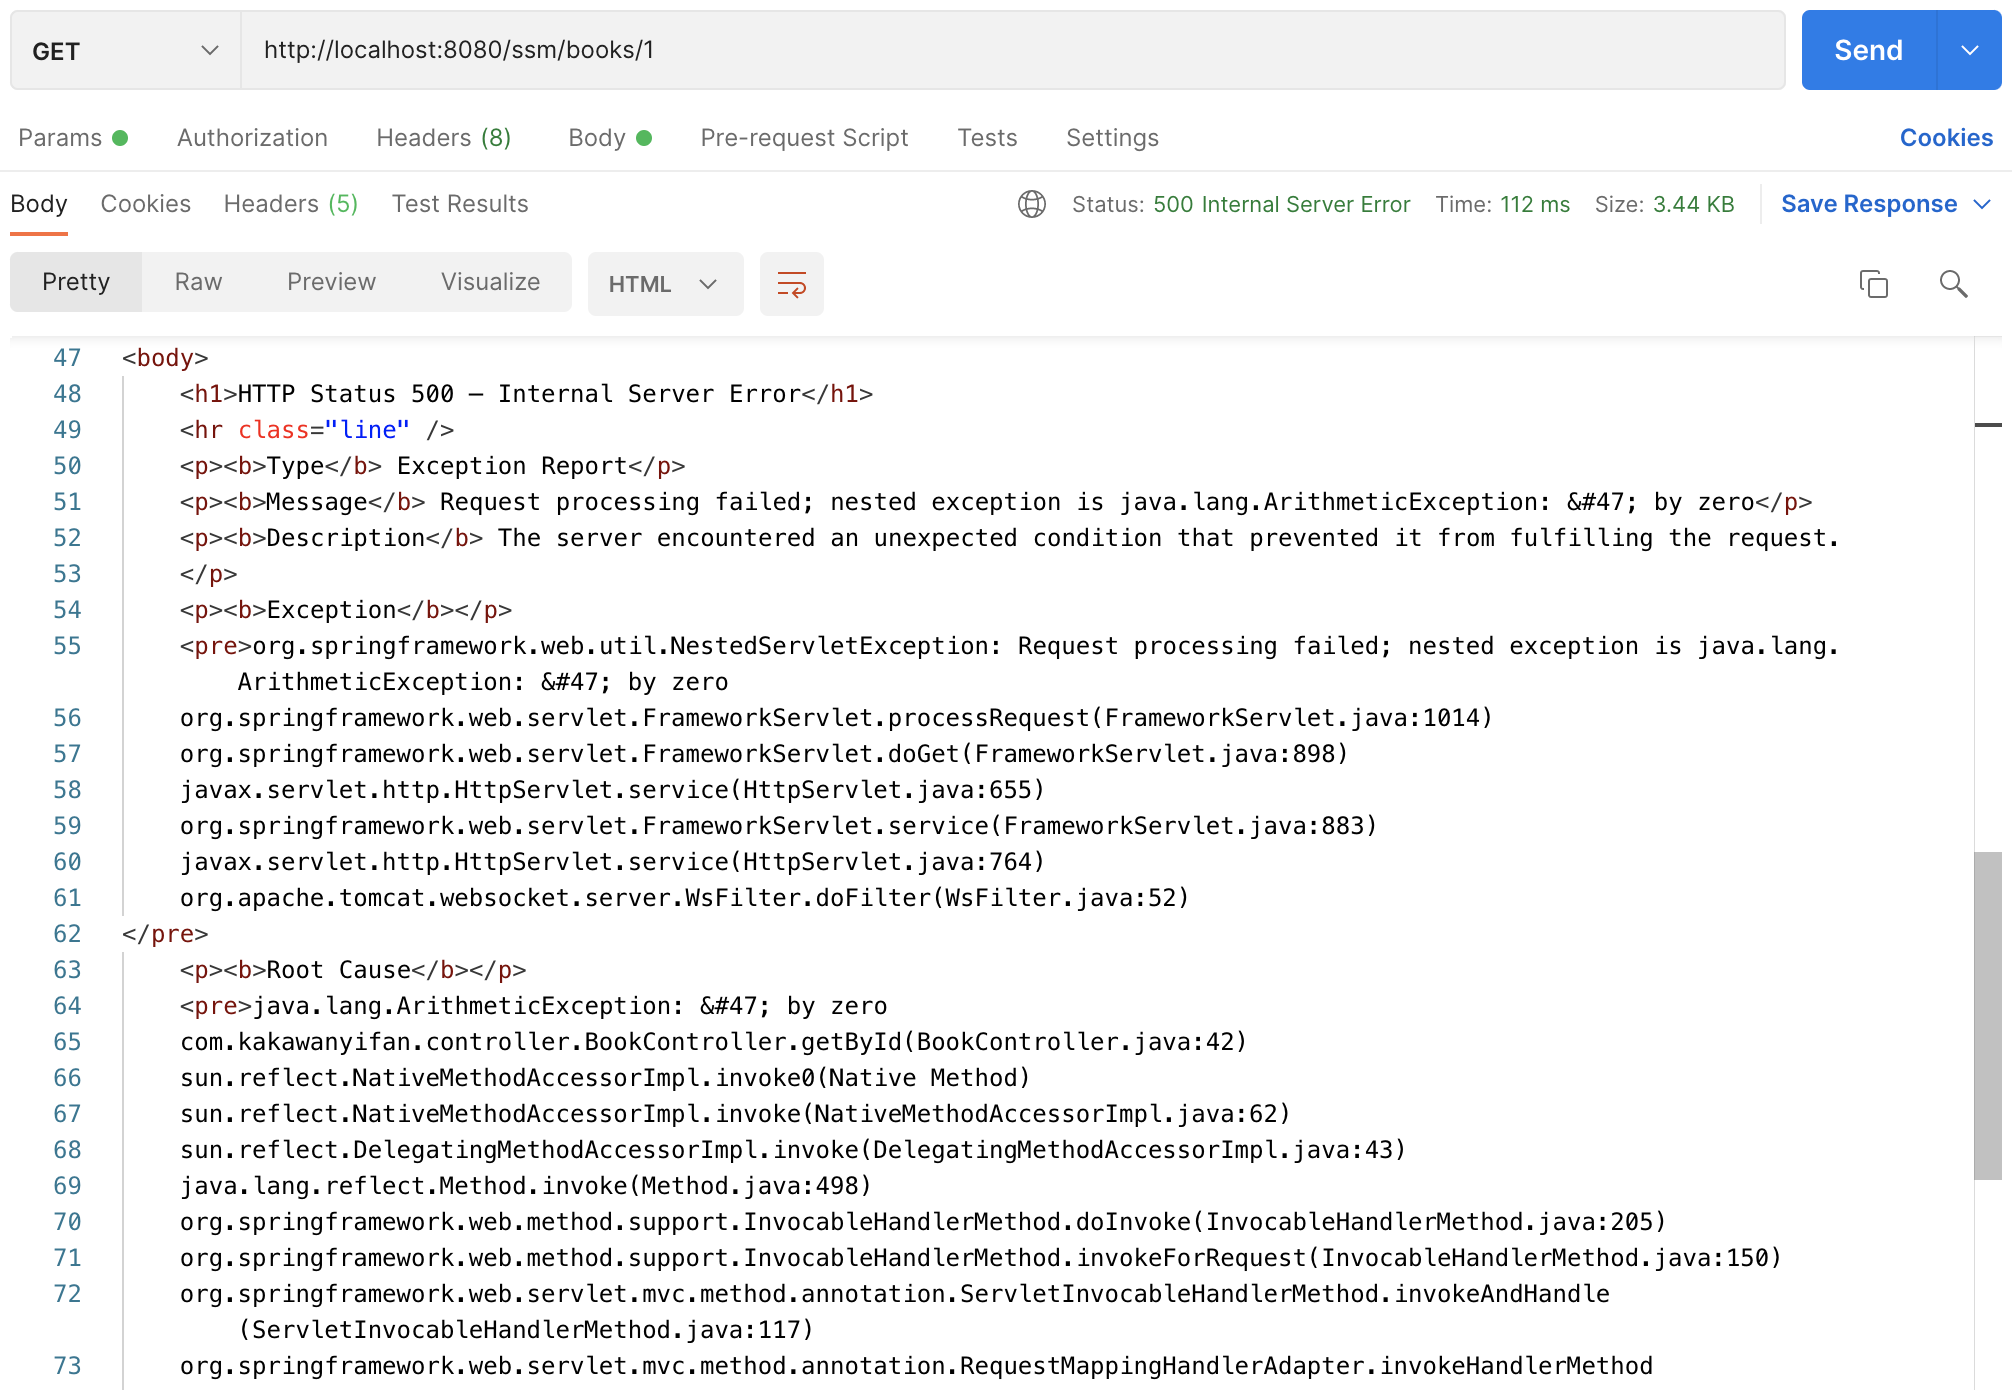The width and height of the screenshot is (2012, 1390).
Task: Switch to Raw view mode
Action: pos(198,283)
